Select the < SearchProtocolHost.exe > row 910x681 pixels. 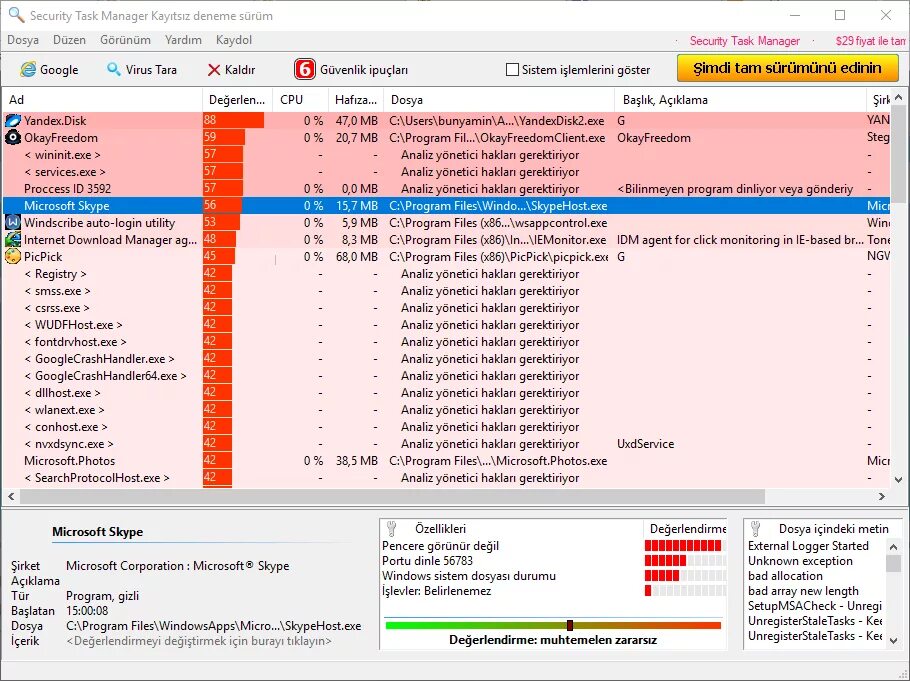446,478
